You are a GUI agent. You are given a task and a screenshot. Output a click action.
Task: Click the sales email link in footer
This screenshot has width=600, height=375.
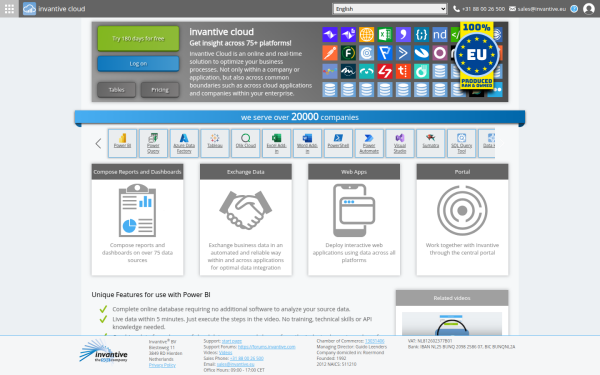point(235,364)
